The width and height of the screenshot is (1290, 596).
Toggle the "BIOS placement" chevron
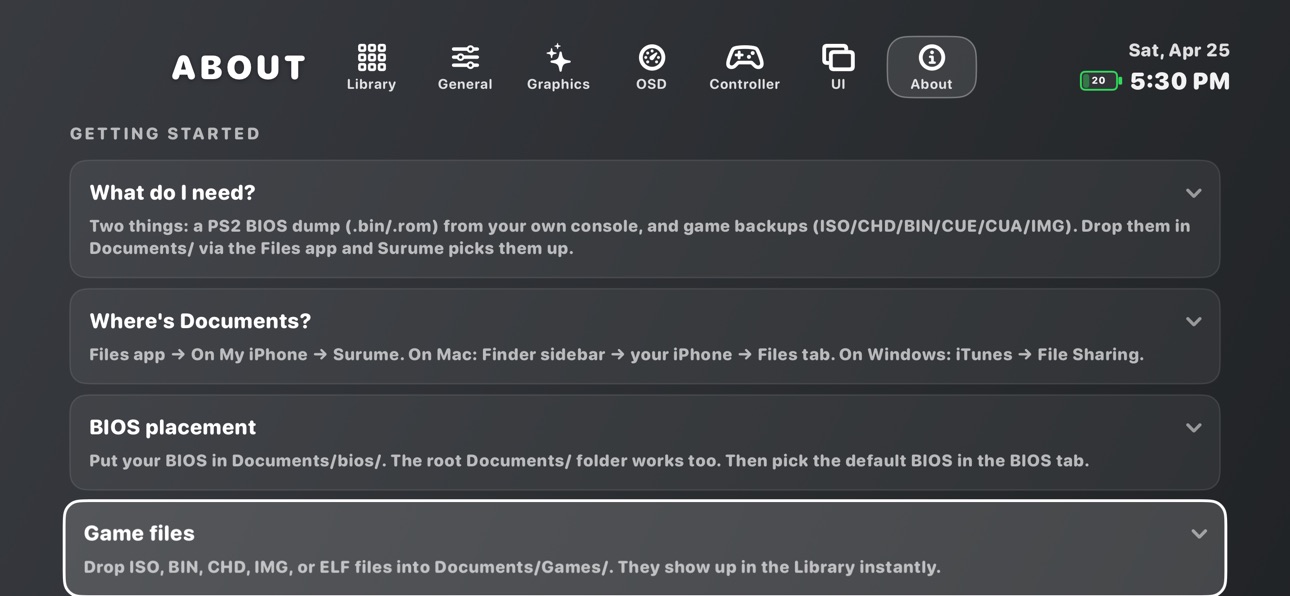(x=1193, y=428)
